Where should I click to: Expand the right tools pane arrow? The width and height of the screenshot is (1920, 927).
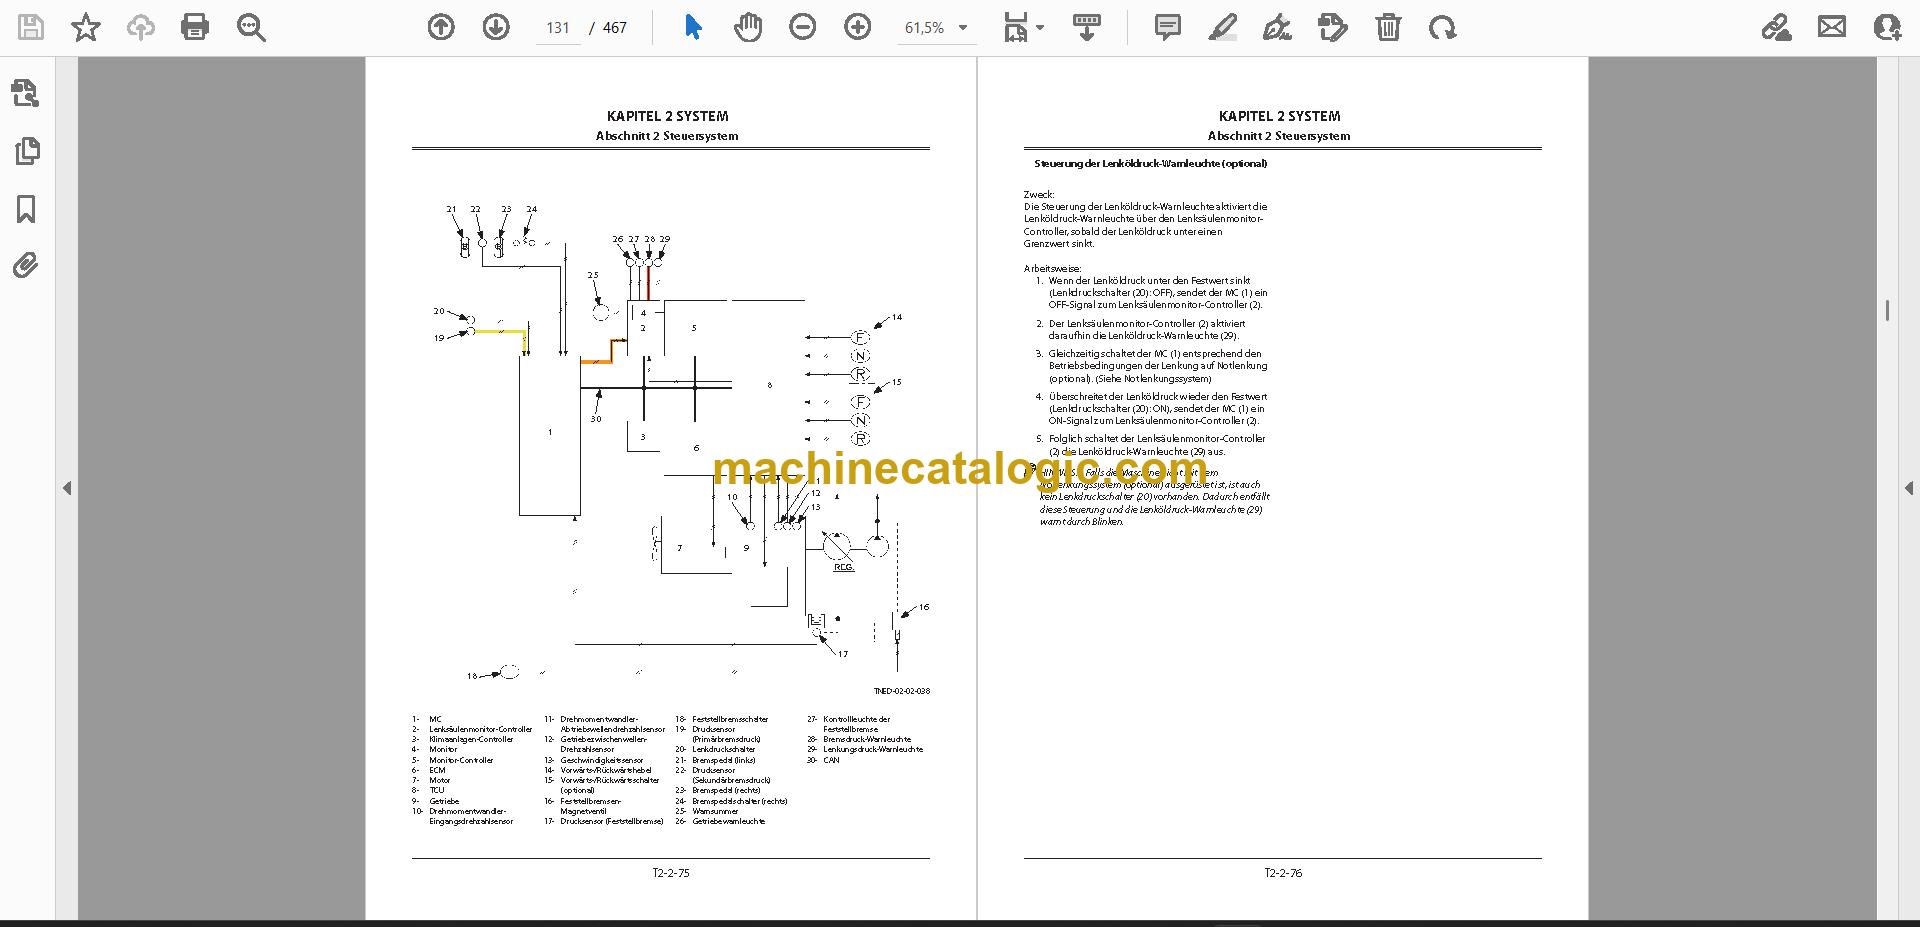click(x=1907, y=488)
